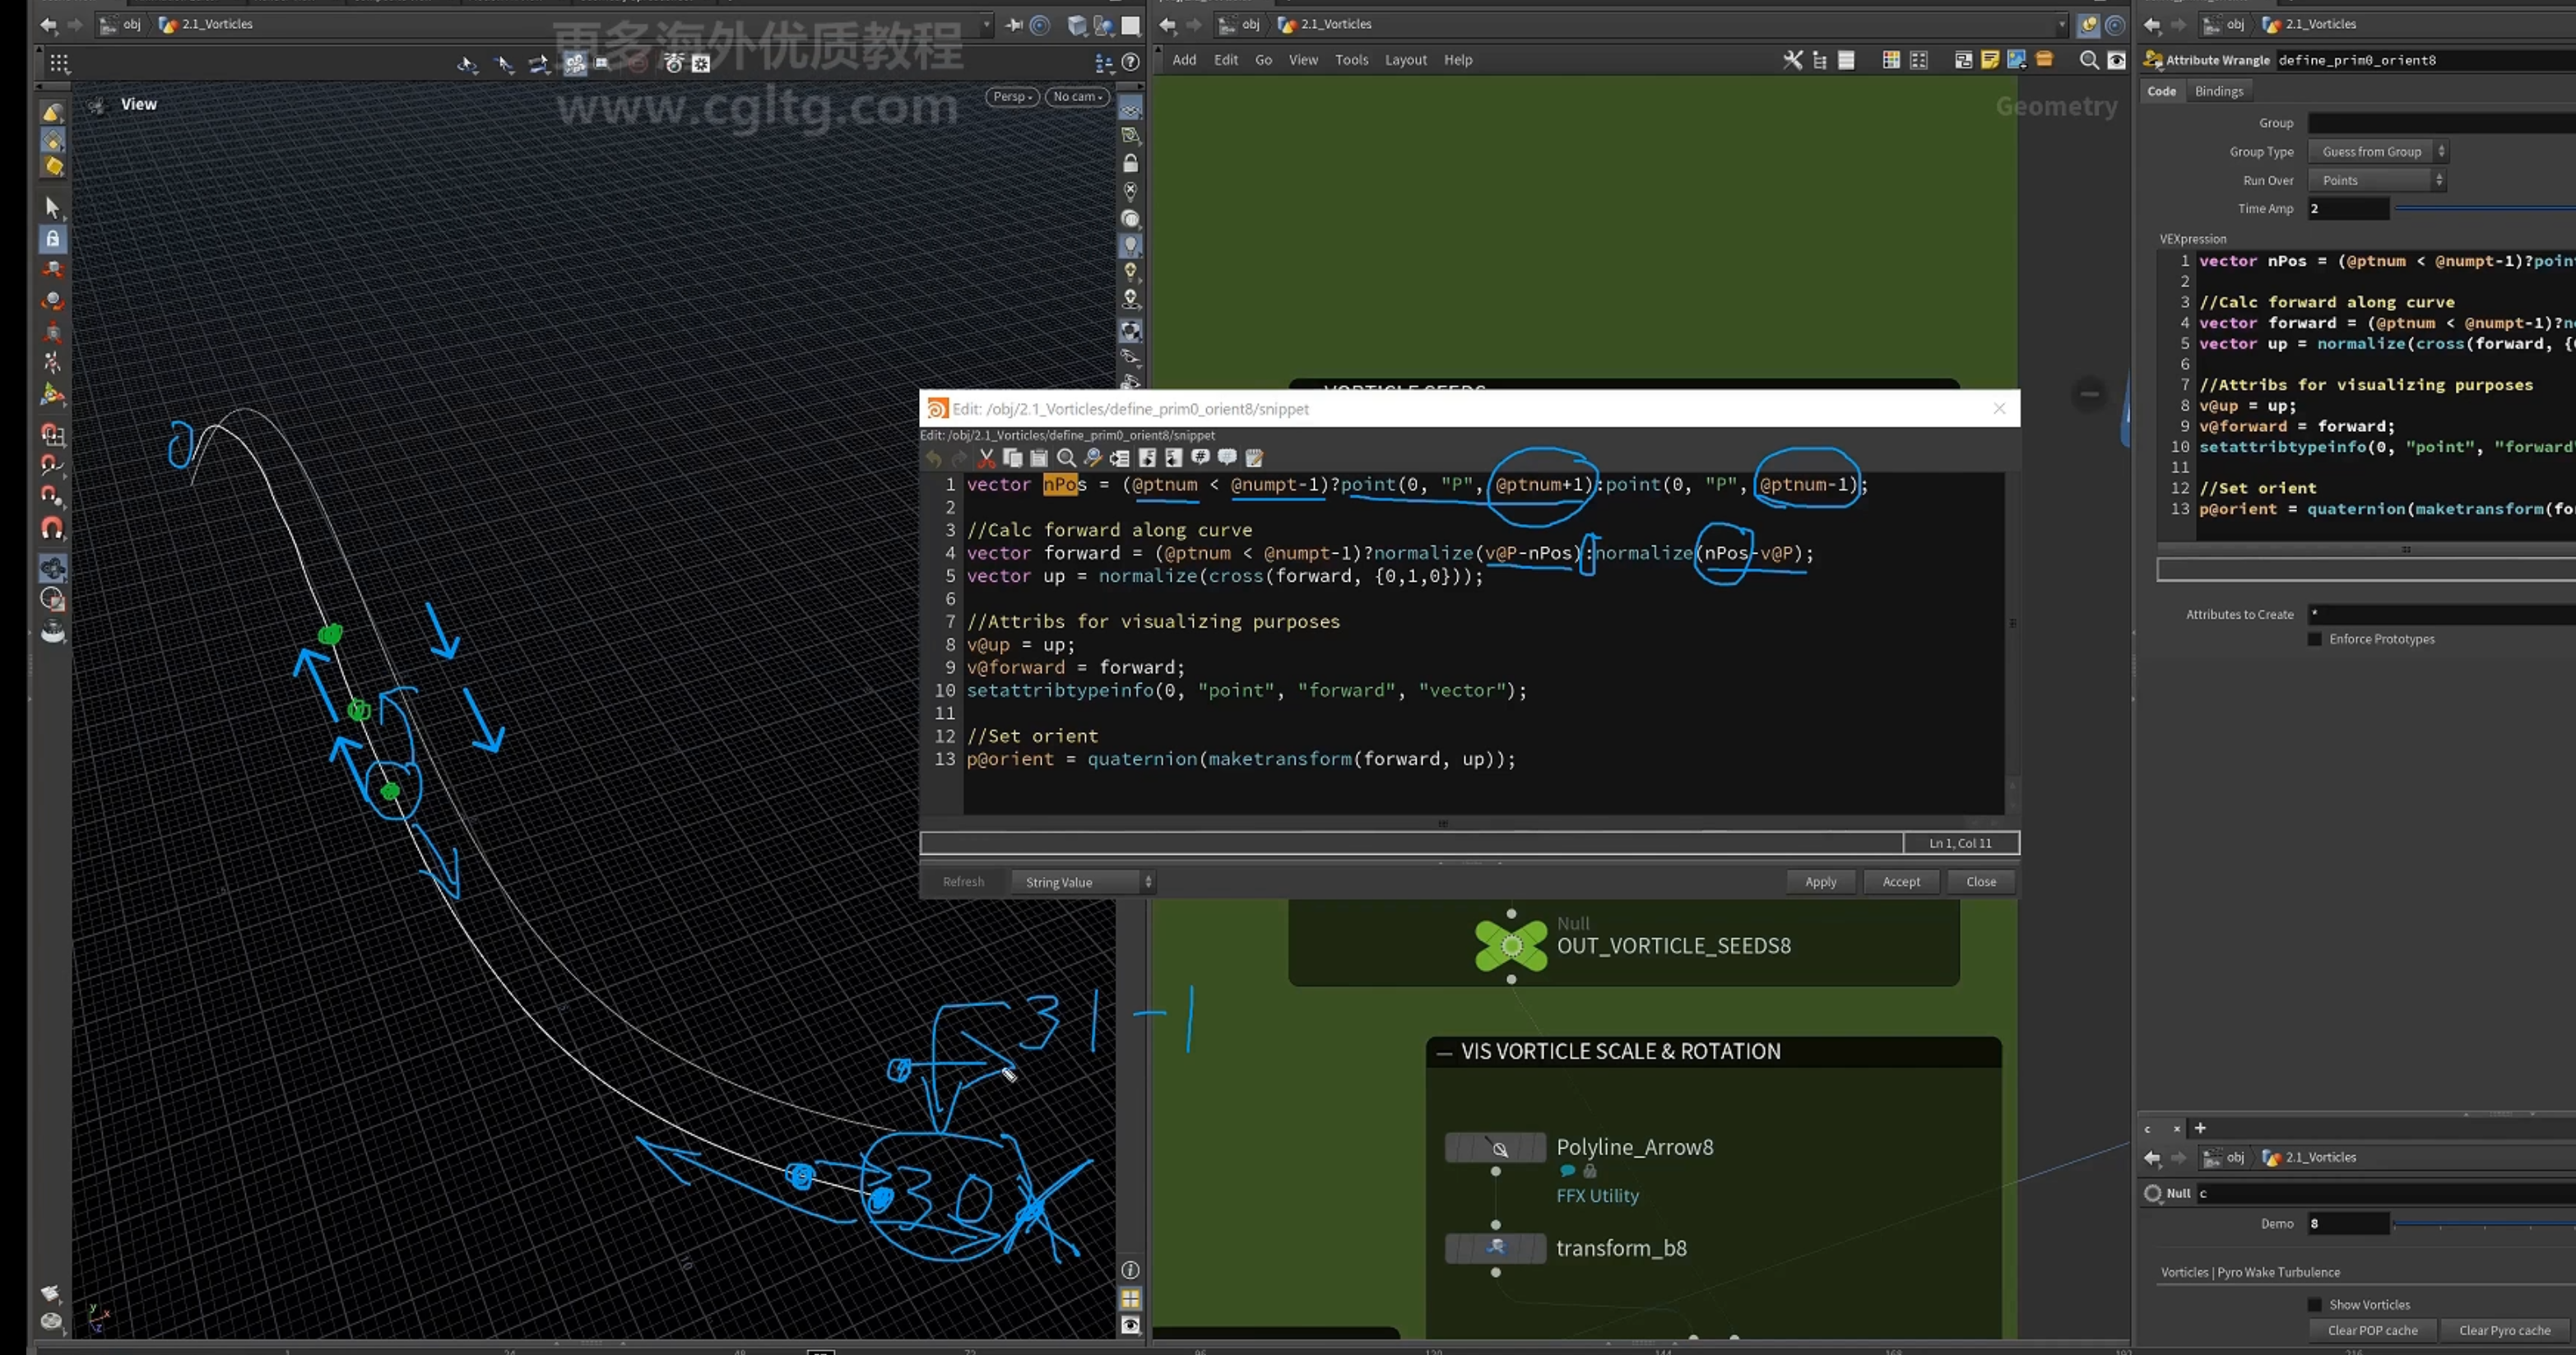Open the external editor notepad-pencil icon
Viewport: 2576px width, 1355px height.
point(1254,458)
